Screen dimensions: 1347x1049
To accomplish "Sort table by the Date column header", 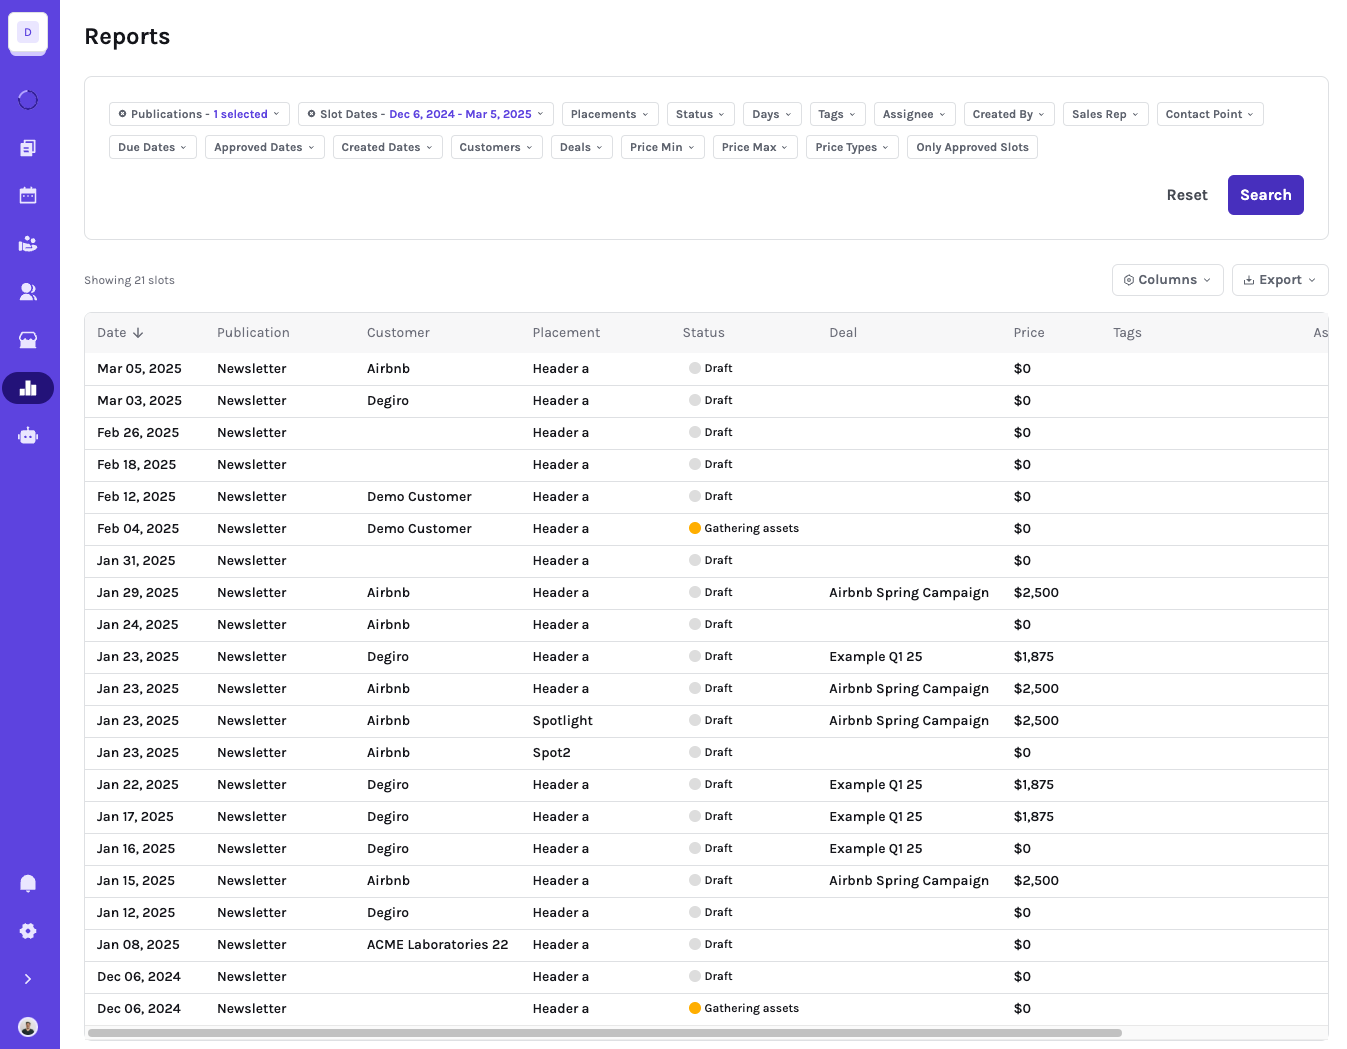I will tap(120, 333).
